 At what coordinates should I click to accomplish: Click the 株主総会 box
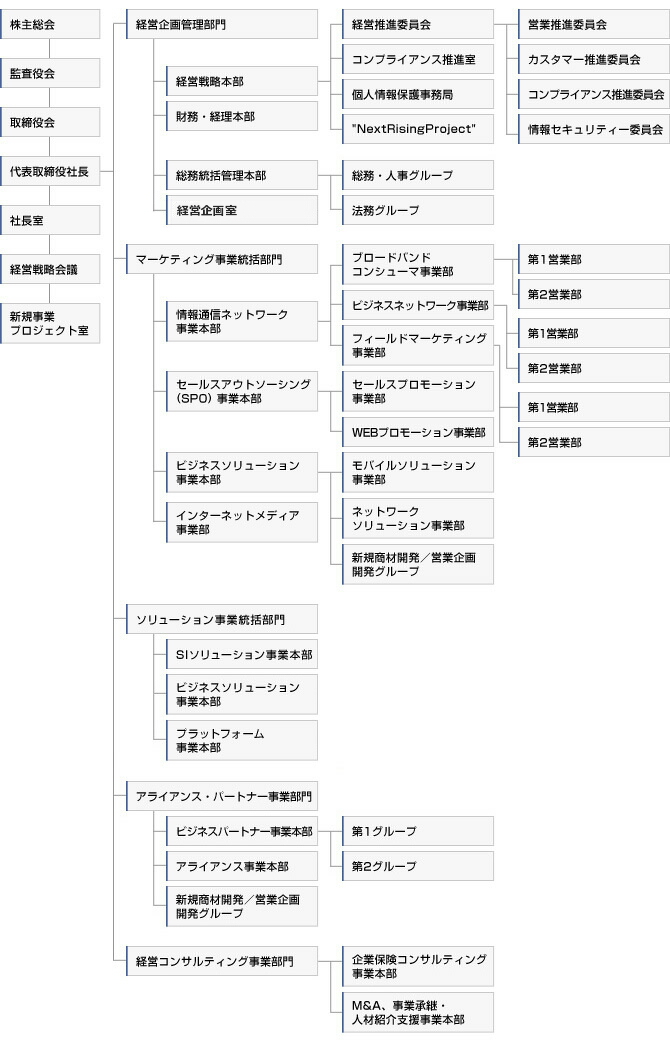50,24
